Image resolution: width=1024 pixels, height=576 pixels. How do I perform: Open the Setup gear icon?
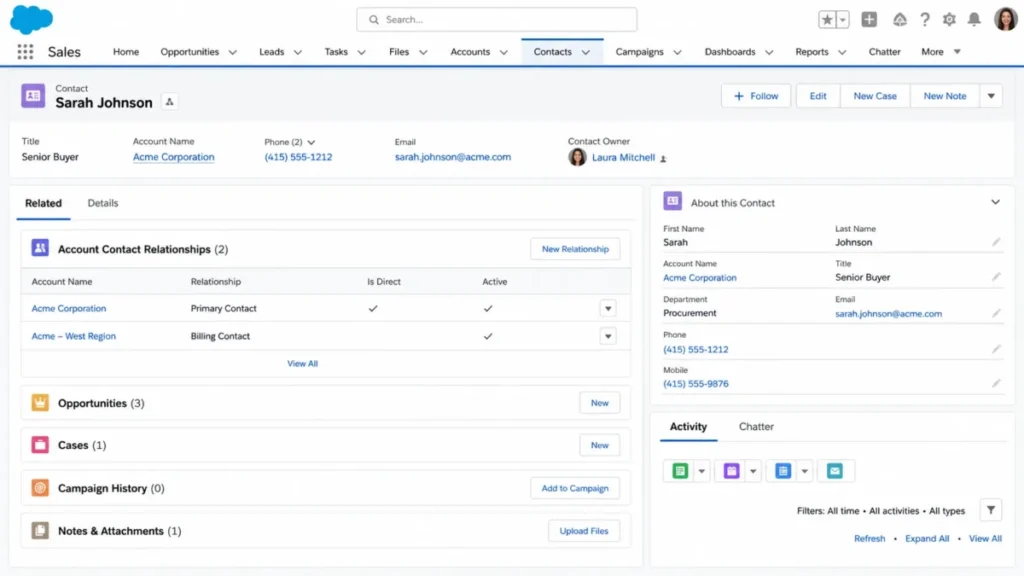coord(949,20)
